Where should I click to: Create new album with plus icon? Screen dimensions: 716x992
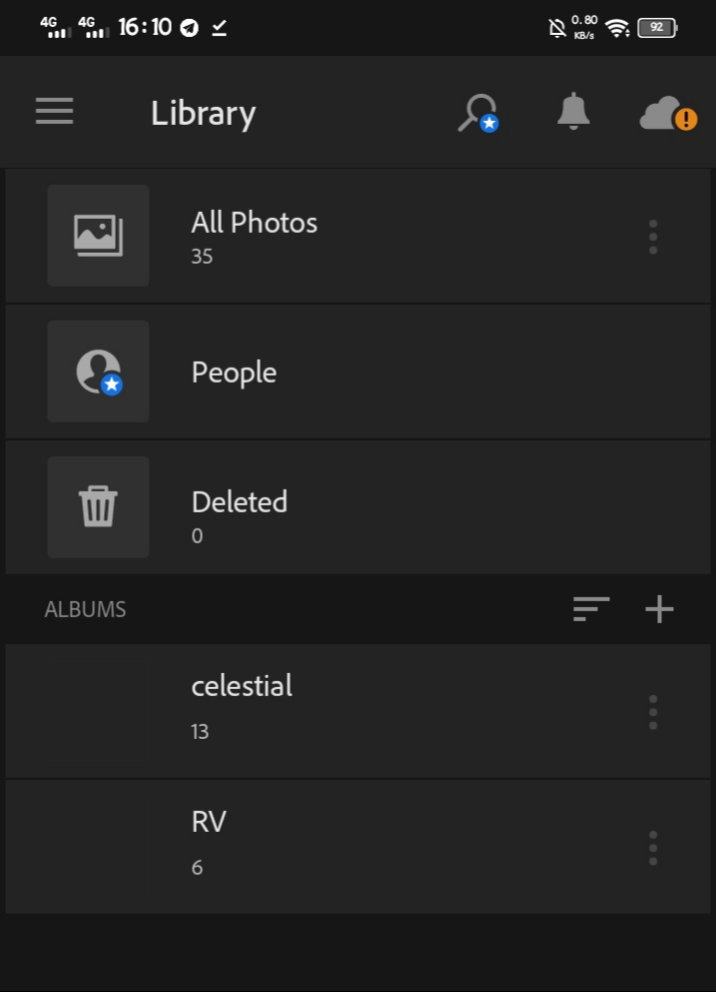click(x=659, y=609)
